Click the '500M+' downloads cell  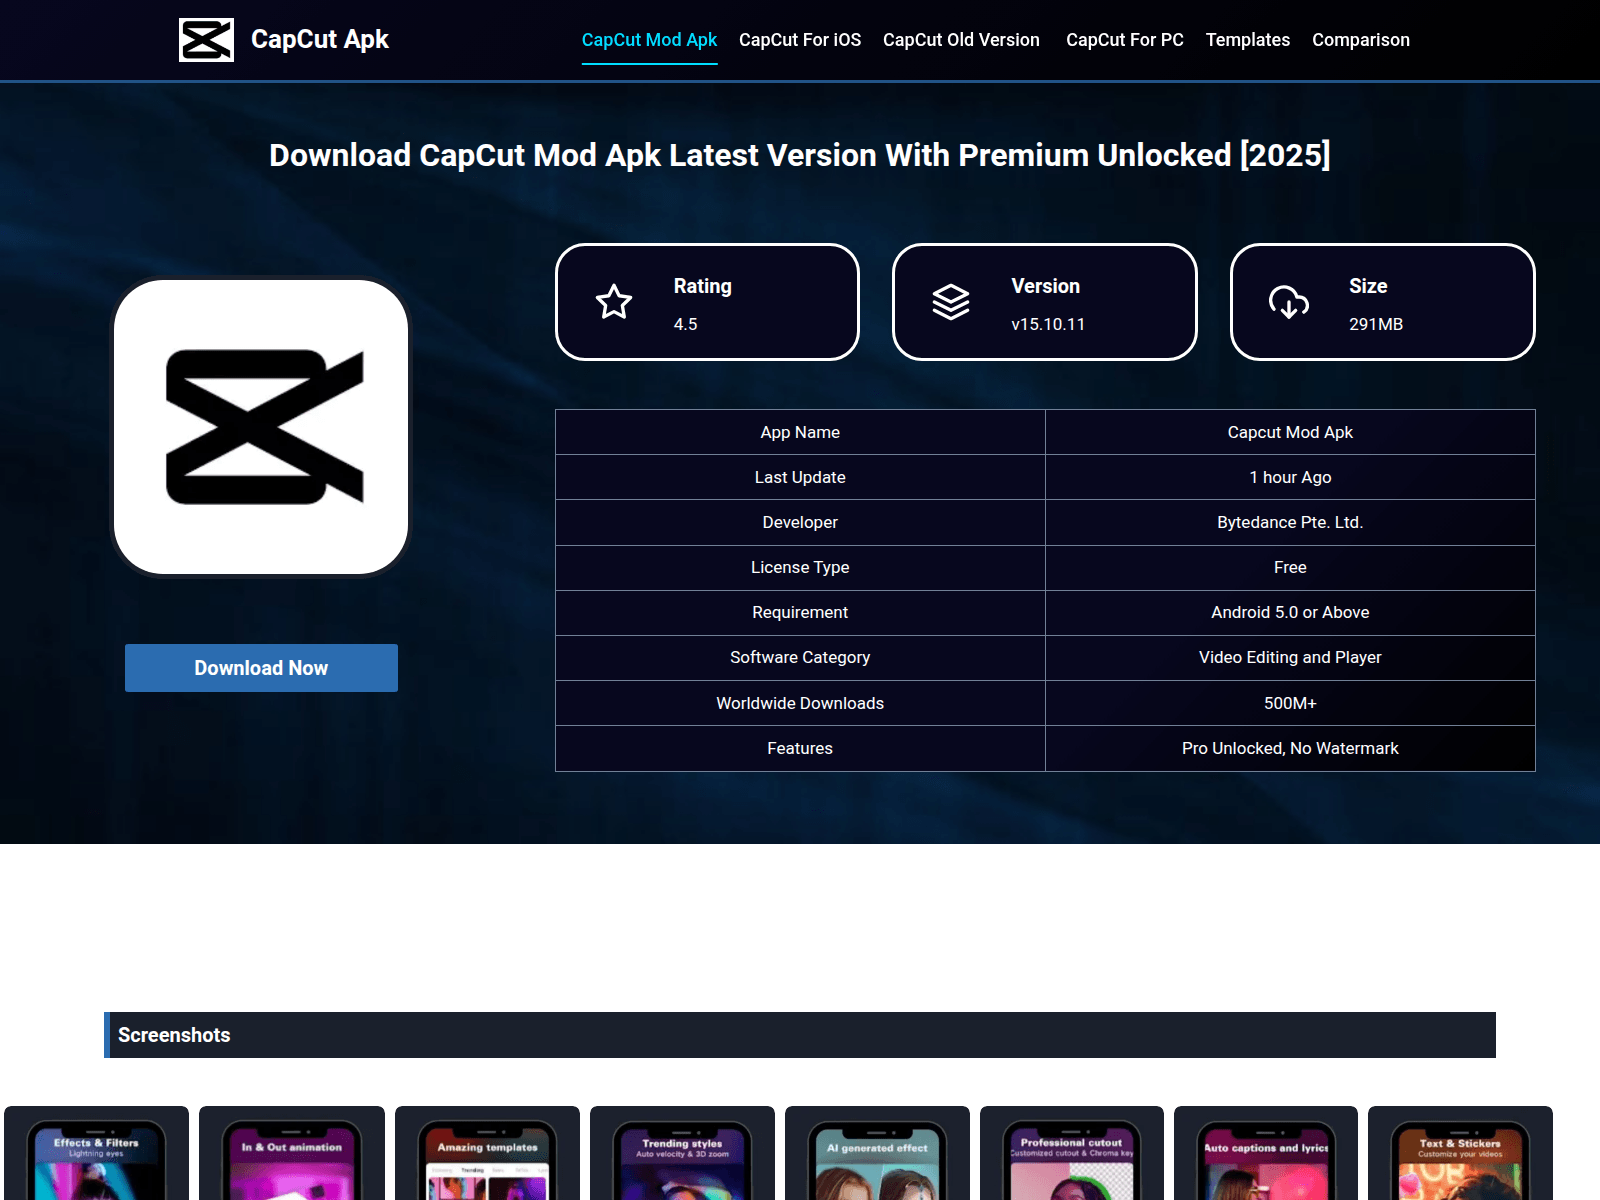(1290, 703)
